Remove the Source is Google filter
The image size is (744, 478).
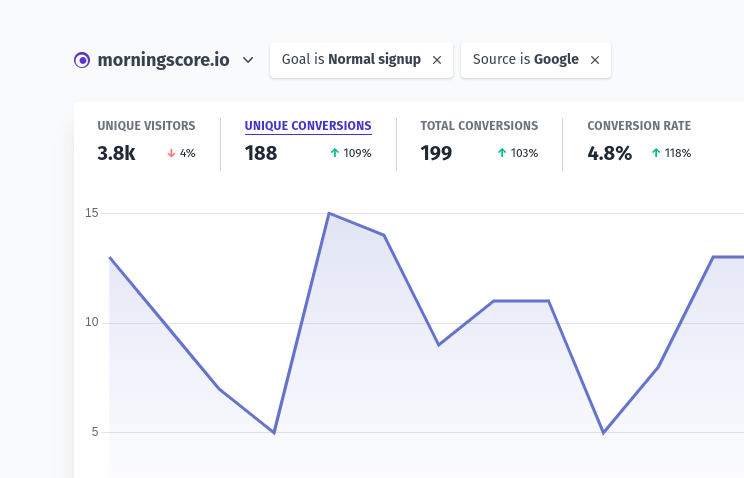coord(595,60)
